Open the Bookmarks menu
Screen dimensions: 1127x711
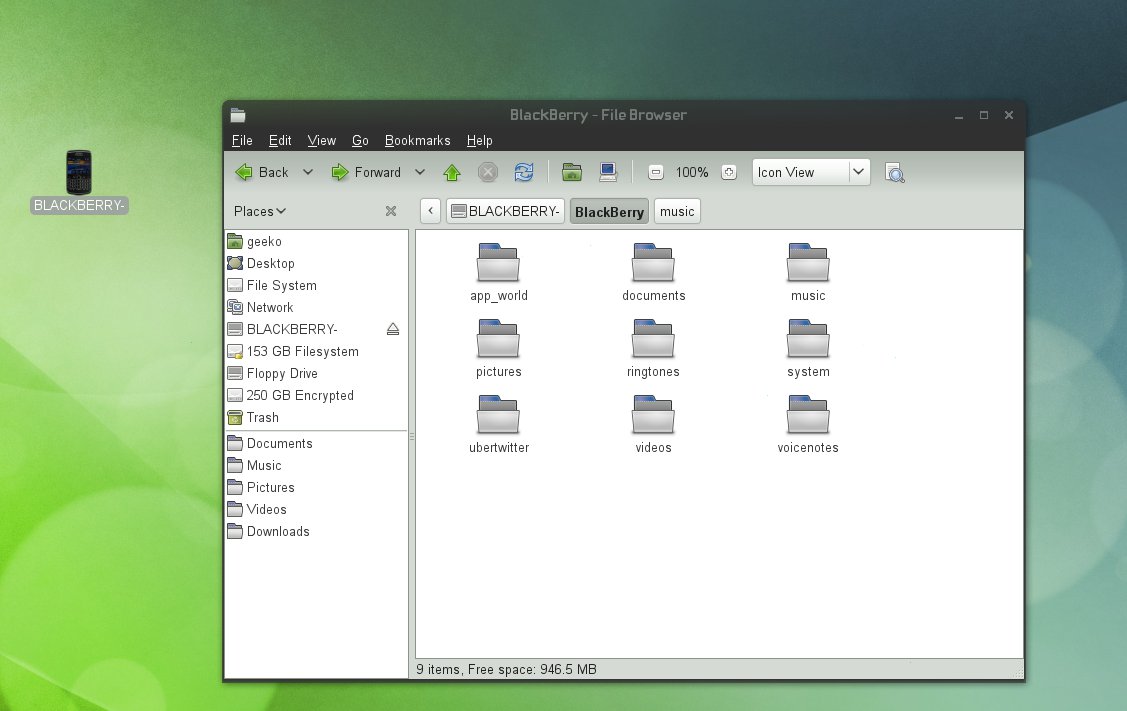417,141
